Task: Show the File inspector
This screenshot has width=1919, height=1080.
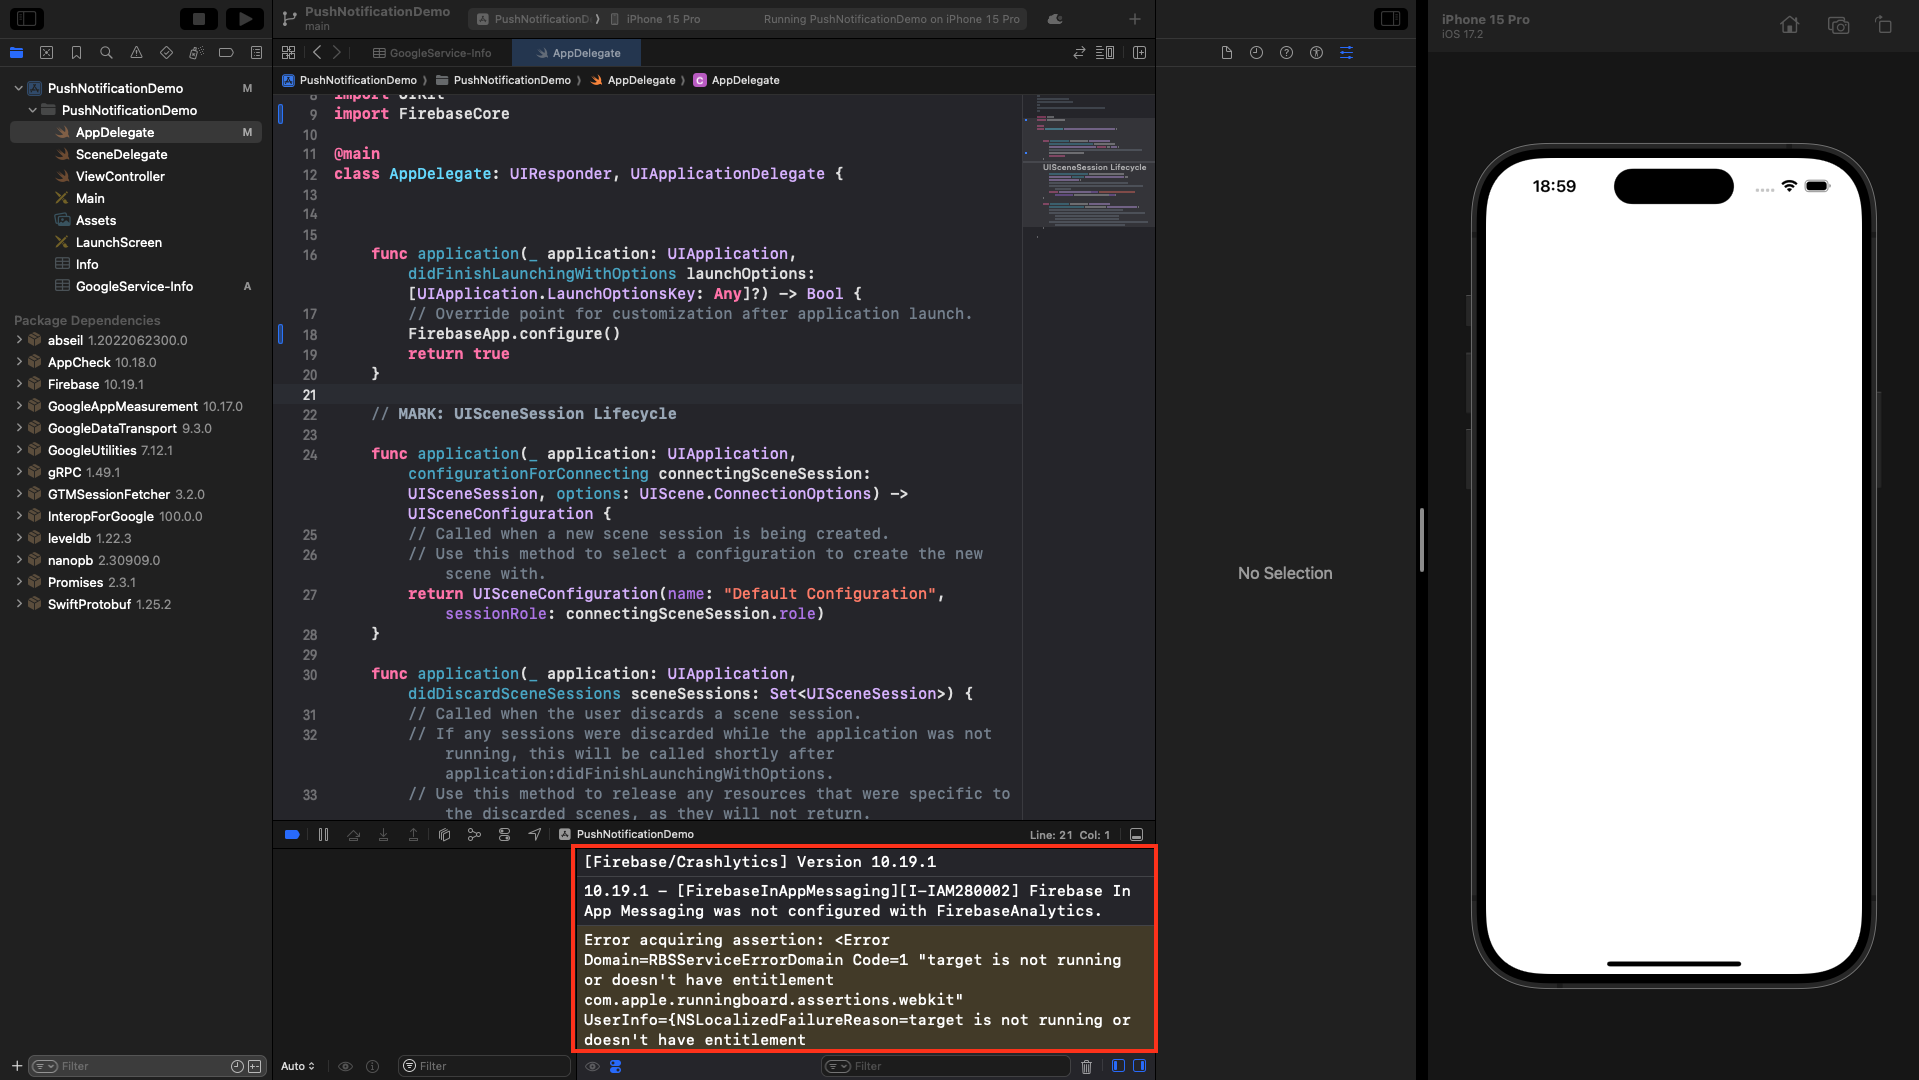Action: tap(1226, 53)
